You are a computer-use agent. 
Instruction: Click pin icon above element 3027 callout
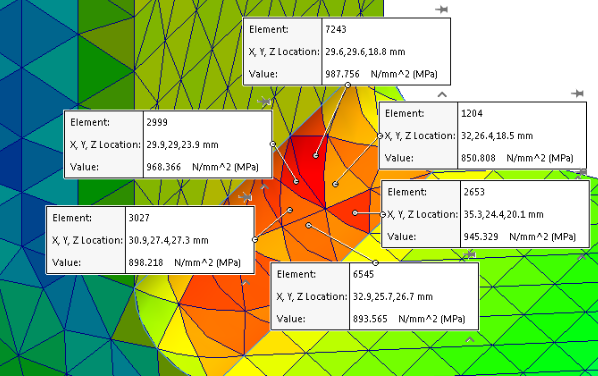(x=245, y=197)
